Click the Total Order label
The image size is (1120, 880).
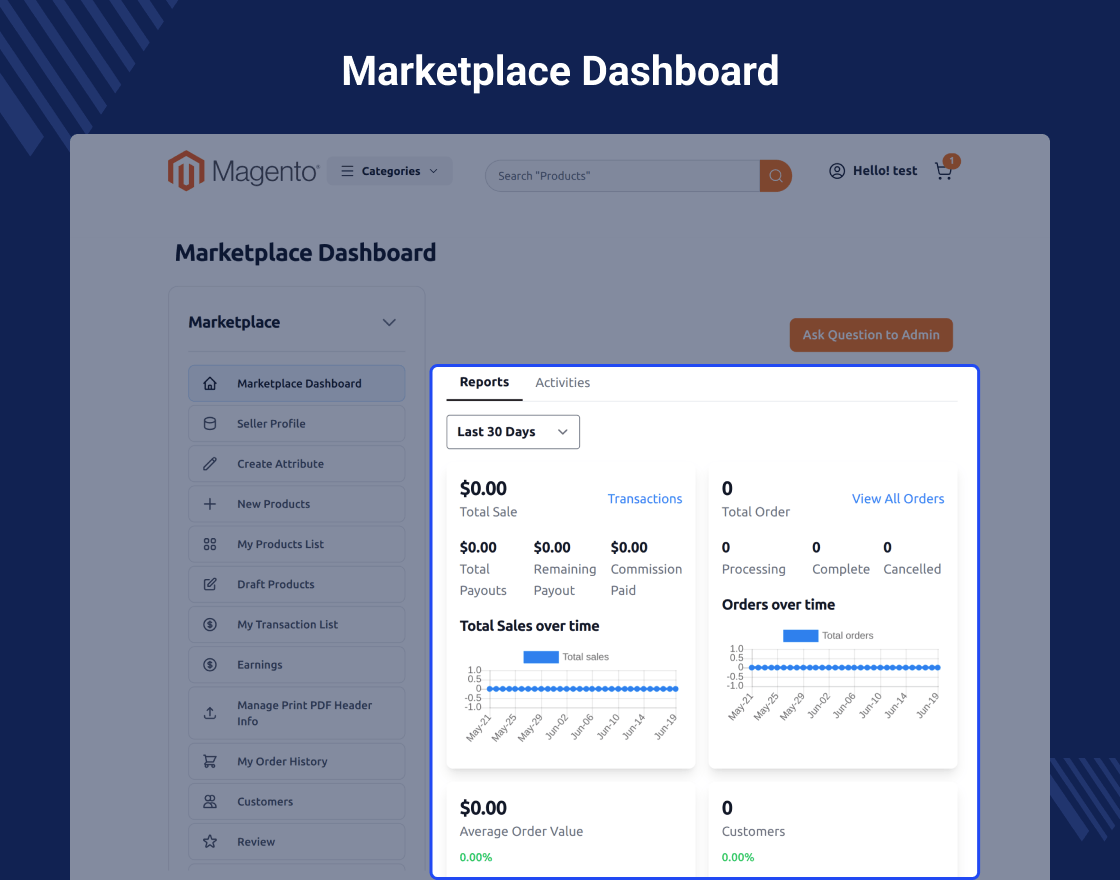tap(756, 512)
